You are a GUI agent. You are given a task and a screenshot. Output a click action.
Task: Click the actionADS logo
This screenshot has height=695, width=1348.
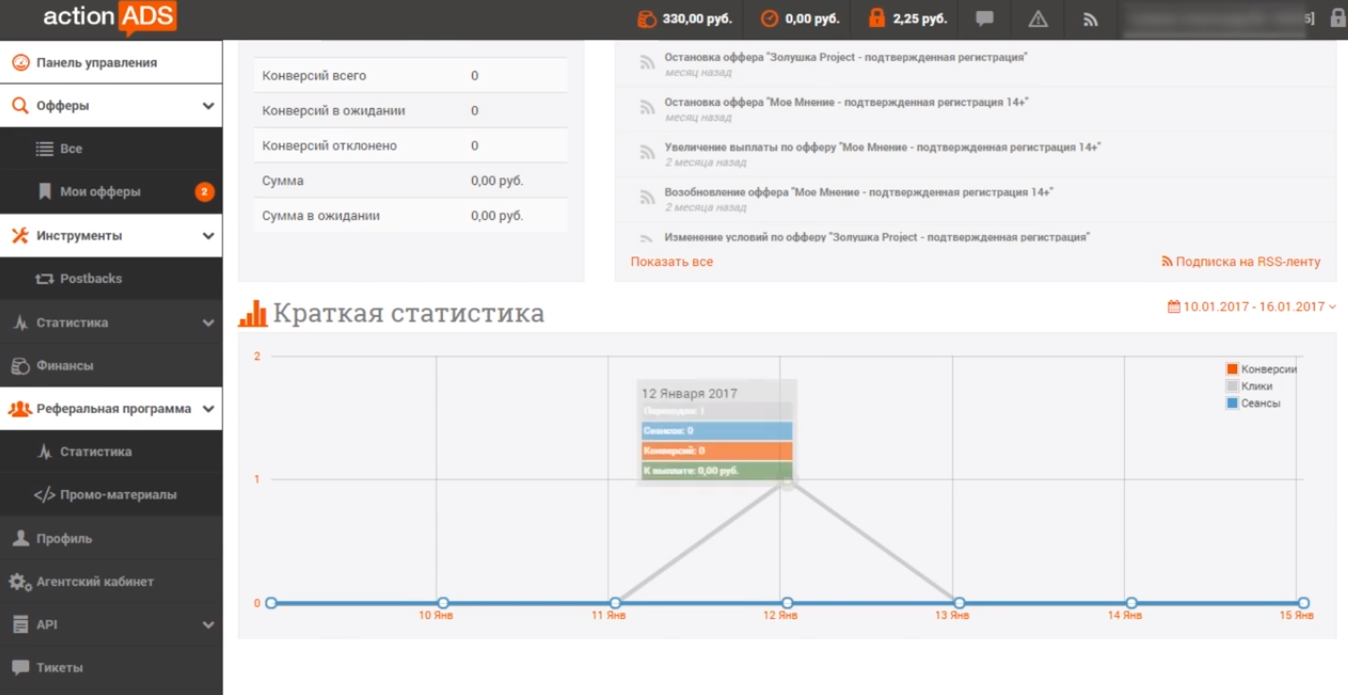(110, 17)
